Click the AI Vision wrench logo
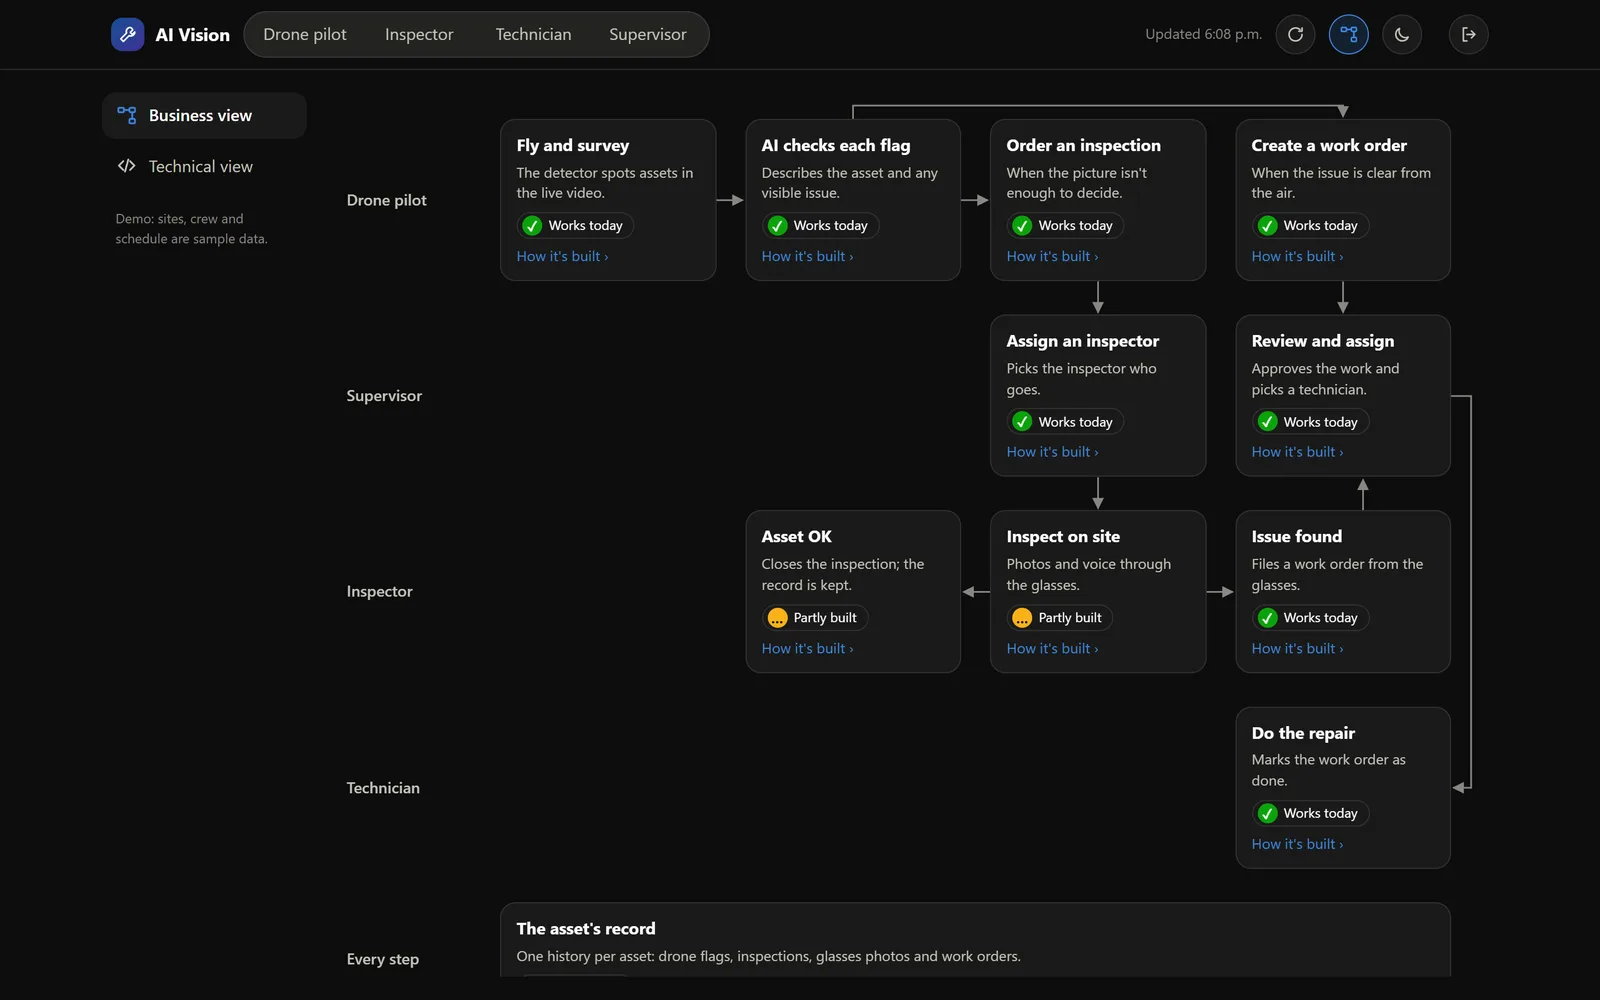The image size is (1600, 1000). (x=127, y=34)
